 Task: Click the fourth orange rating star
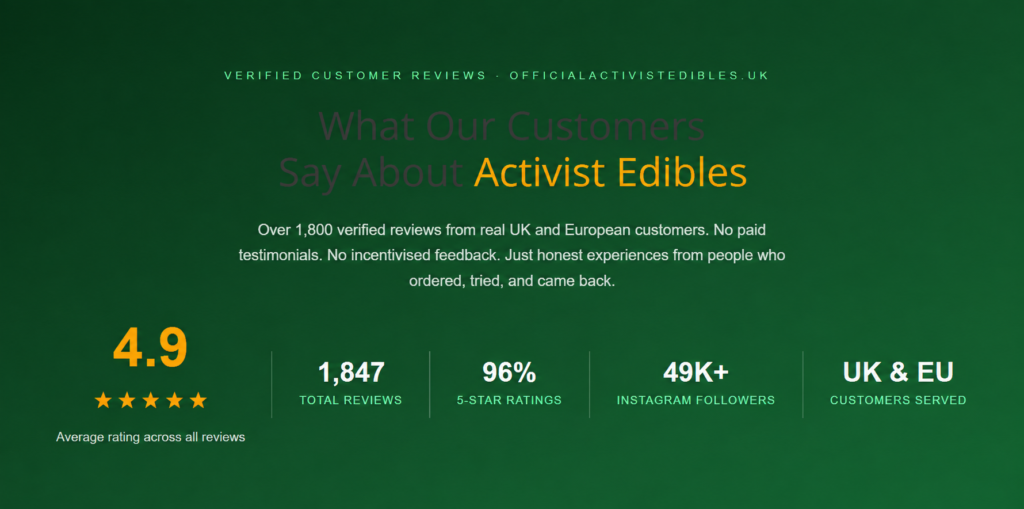(174, 401)
